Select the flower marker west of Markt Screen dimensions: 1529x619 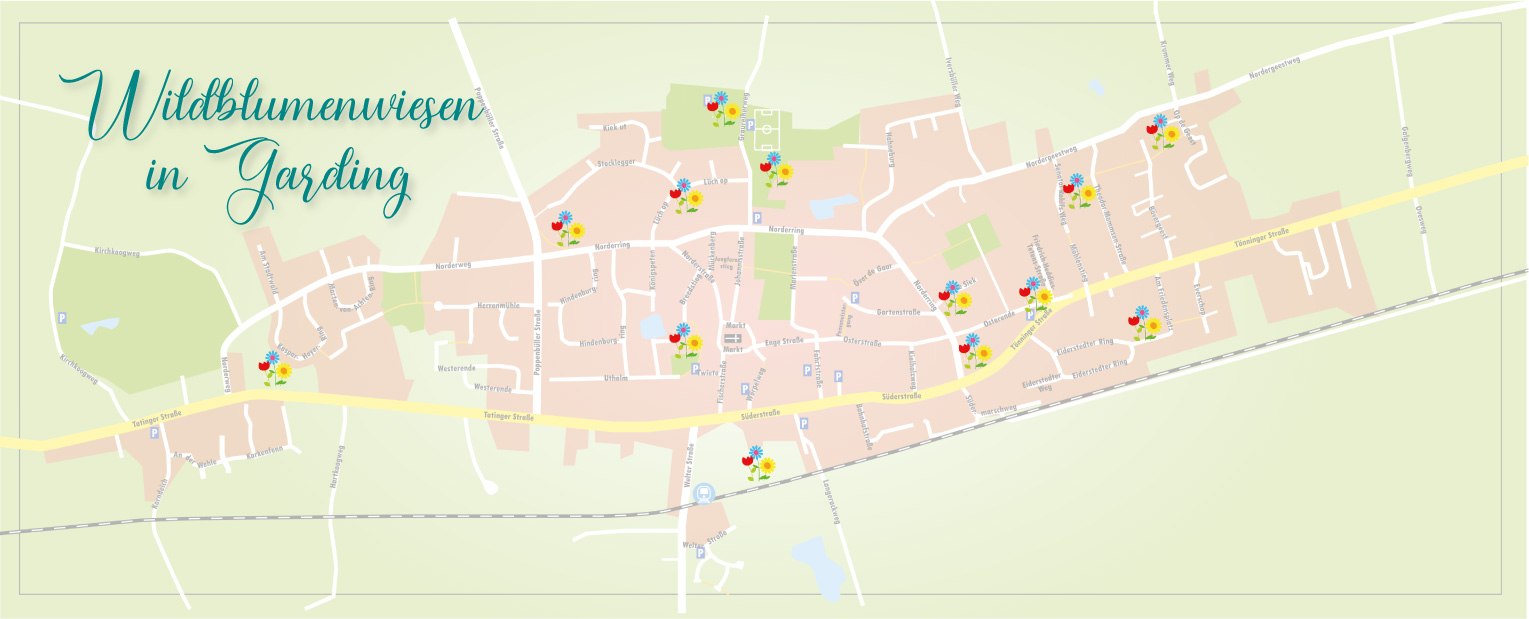click(685, 341)
